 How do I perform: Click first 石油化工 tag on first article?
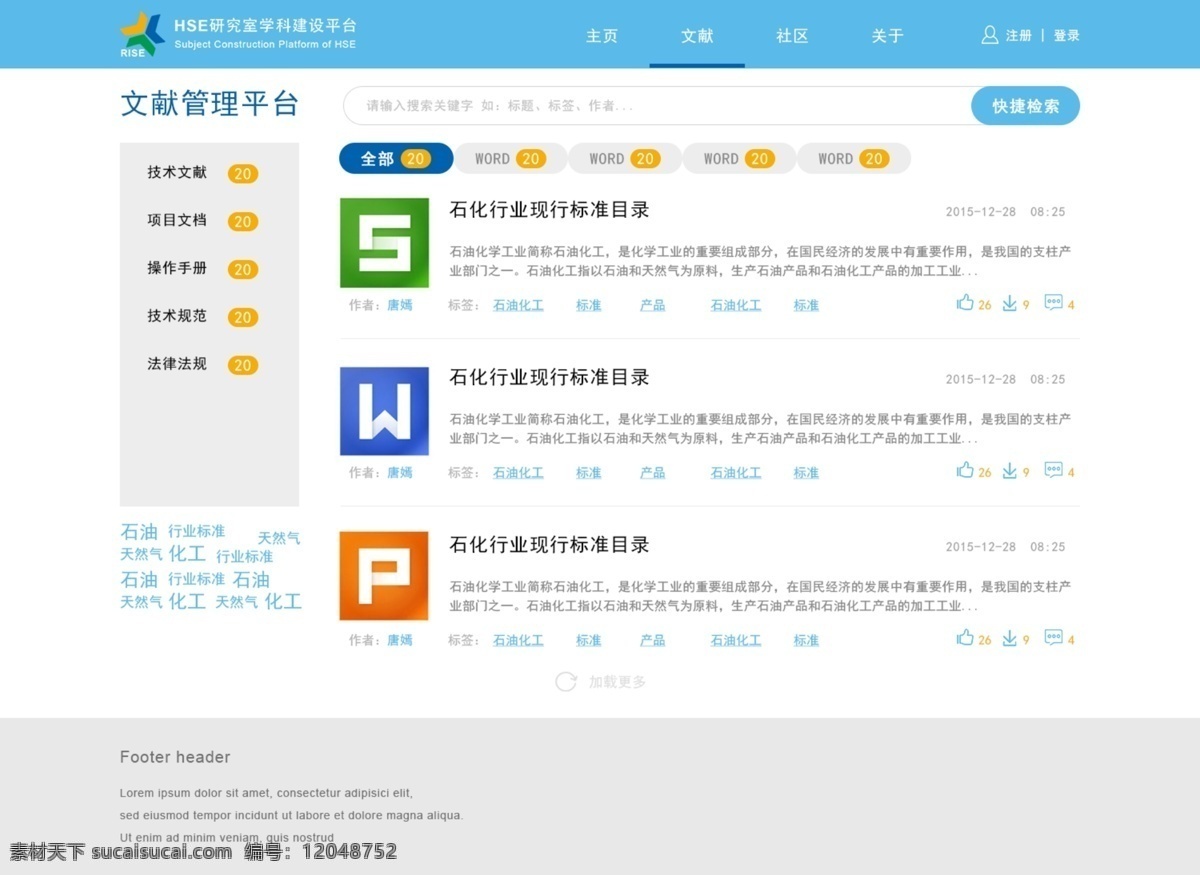518,305
